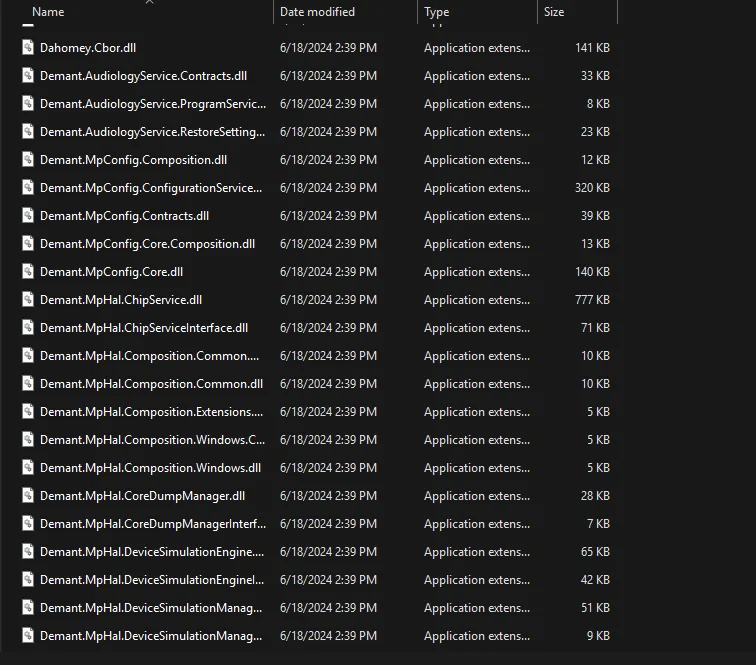The height and width of the screenshot is (665, 756).
Task: Sort files by the Name column header
Action: pos(48,12)
